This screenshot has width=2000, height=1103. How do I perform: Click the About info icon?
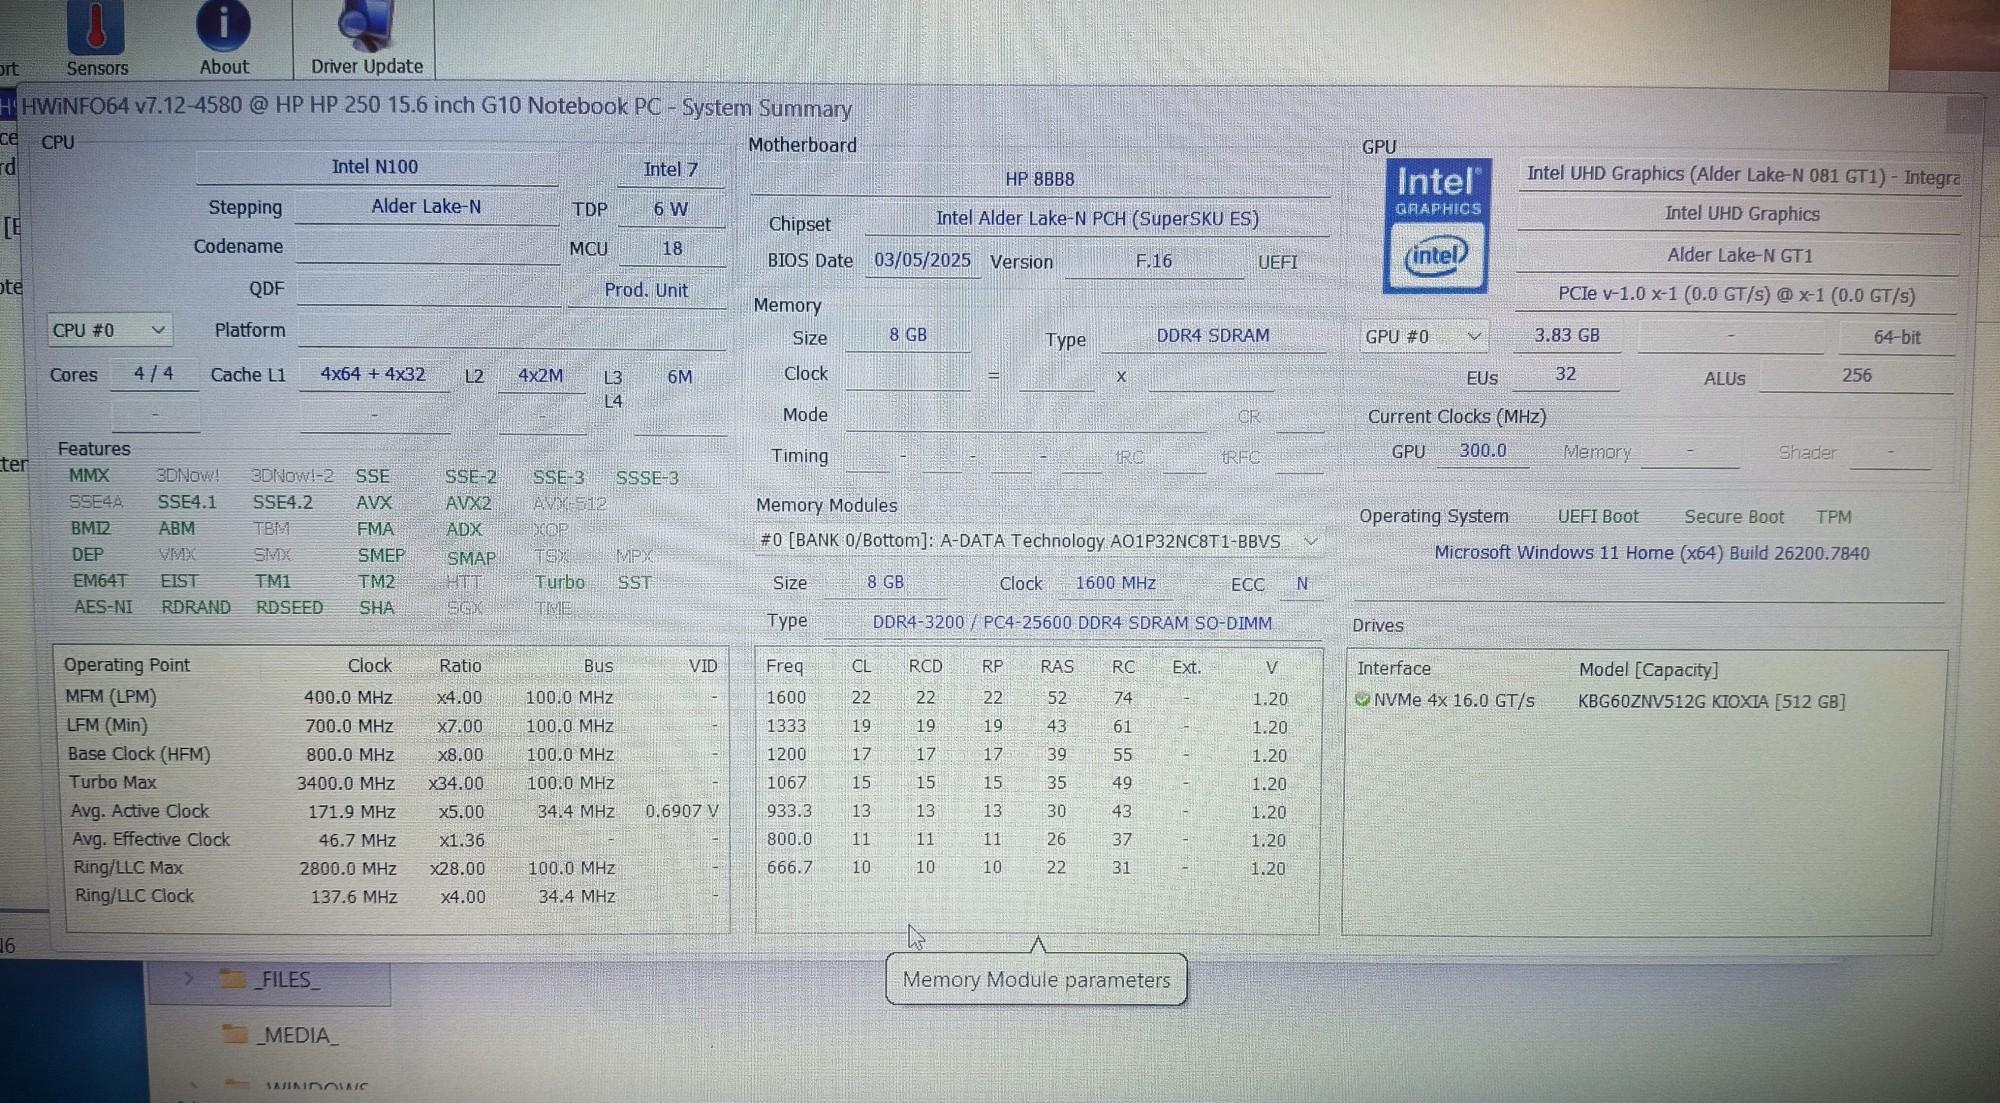223,28
